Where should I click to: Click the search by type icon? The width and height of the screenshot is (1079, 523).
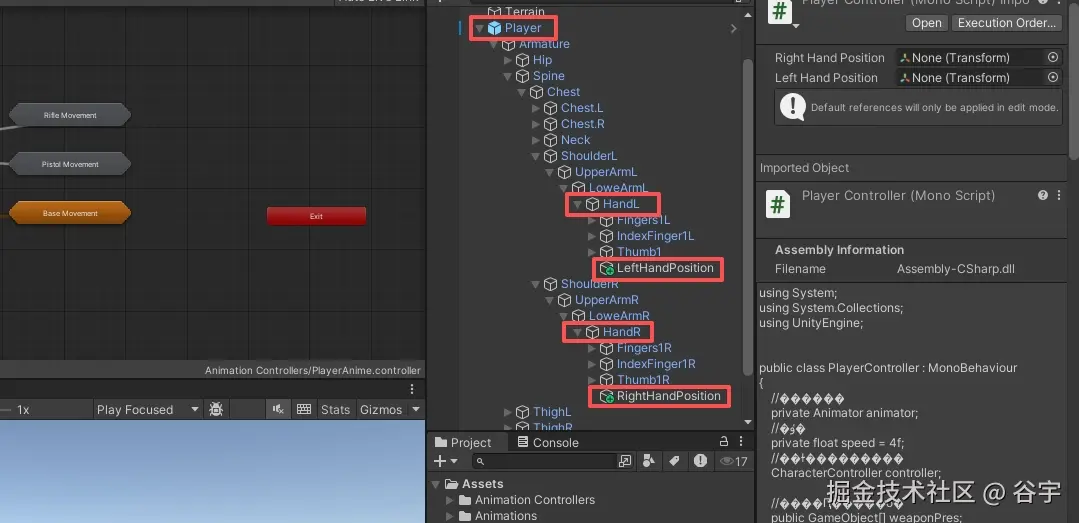(648, 461)
